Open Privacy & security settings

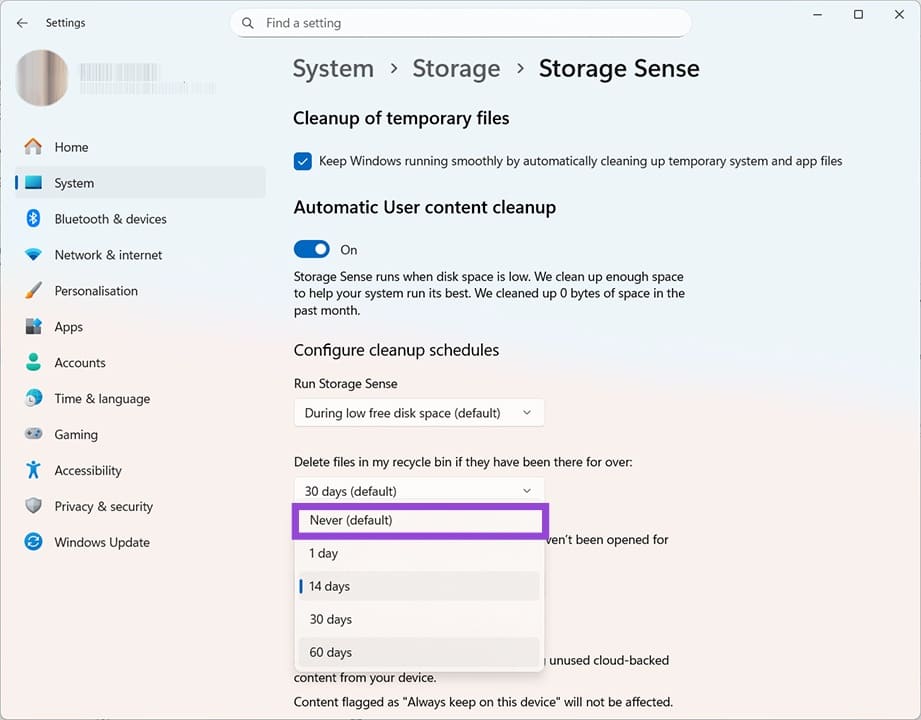[103, 506]
